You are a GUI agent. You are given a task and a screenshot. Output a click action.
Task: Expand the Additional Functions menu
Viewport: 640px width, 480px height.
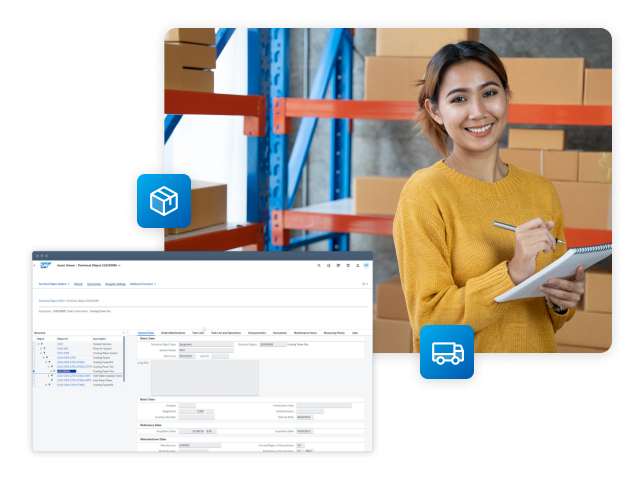142,284
